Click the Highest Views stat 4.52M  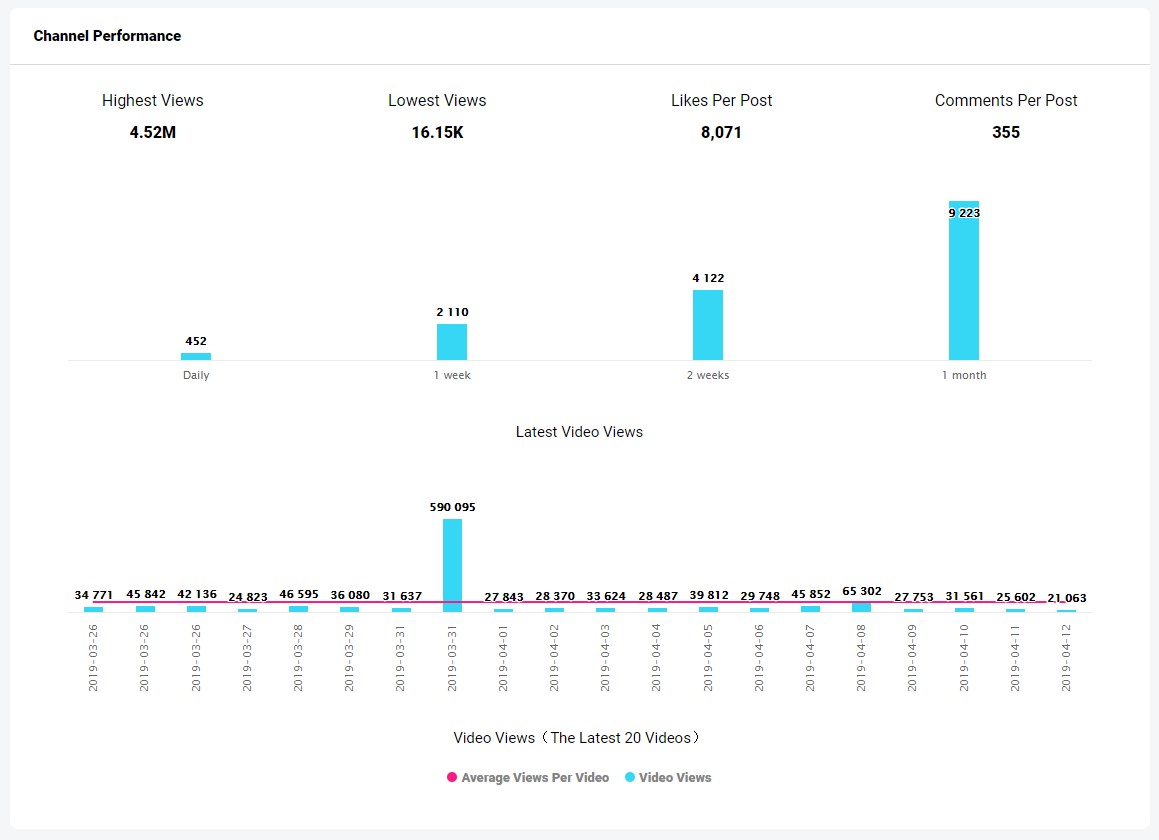[153, 132]
